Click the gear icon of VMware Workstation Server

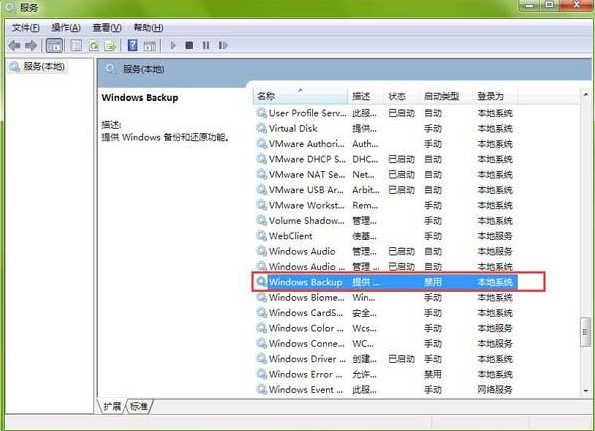click(x=261, y=205)
